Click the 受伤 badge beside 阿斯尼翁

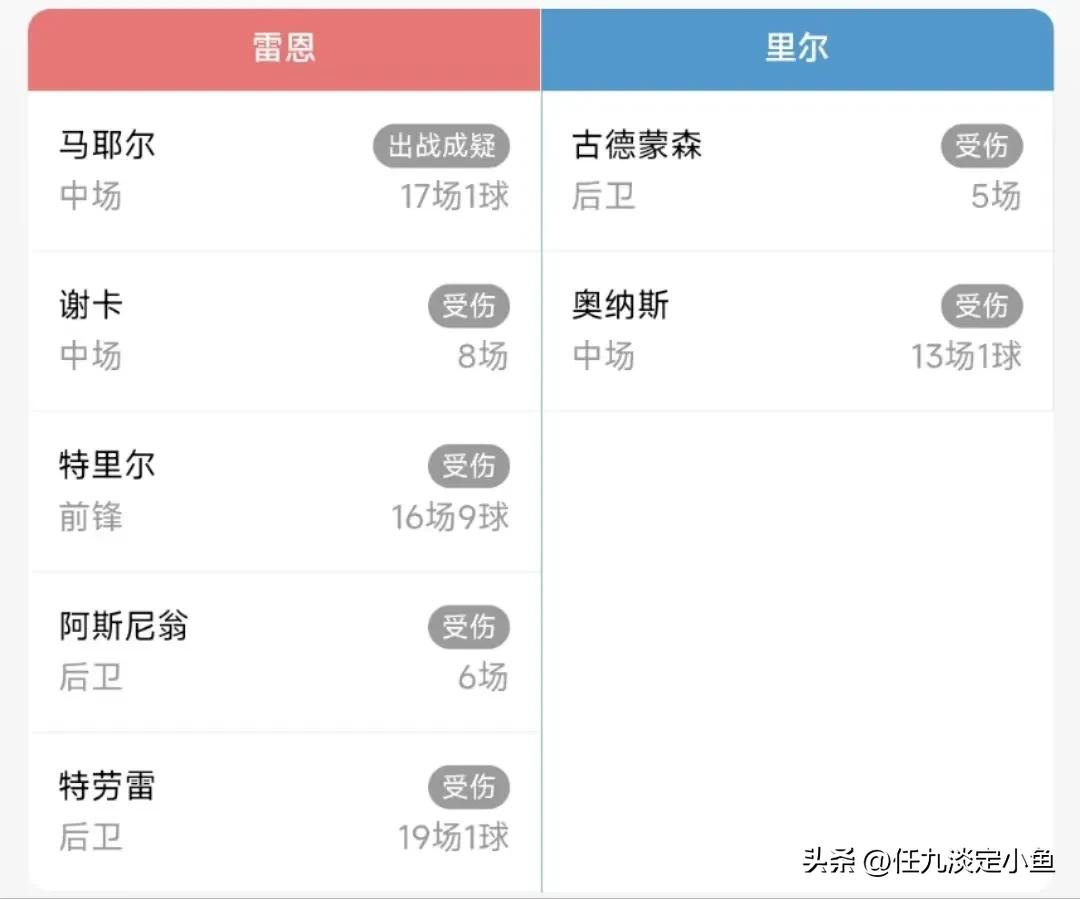pos(470,627)
